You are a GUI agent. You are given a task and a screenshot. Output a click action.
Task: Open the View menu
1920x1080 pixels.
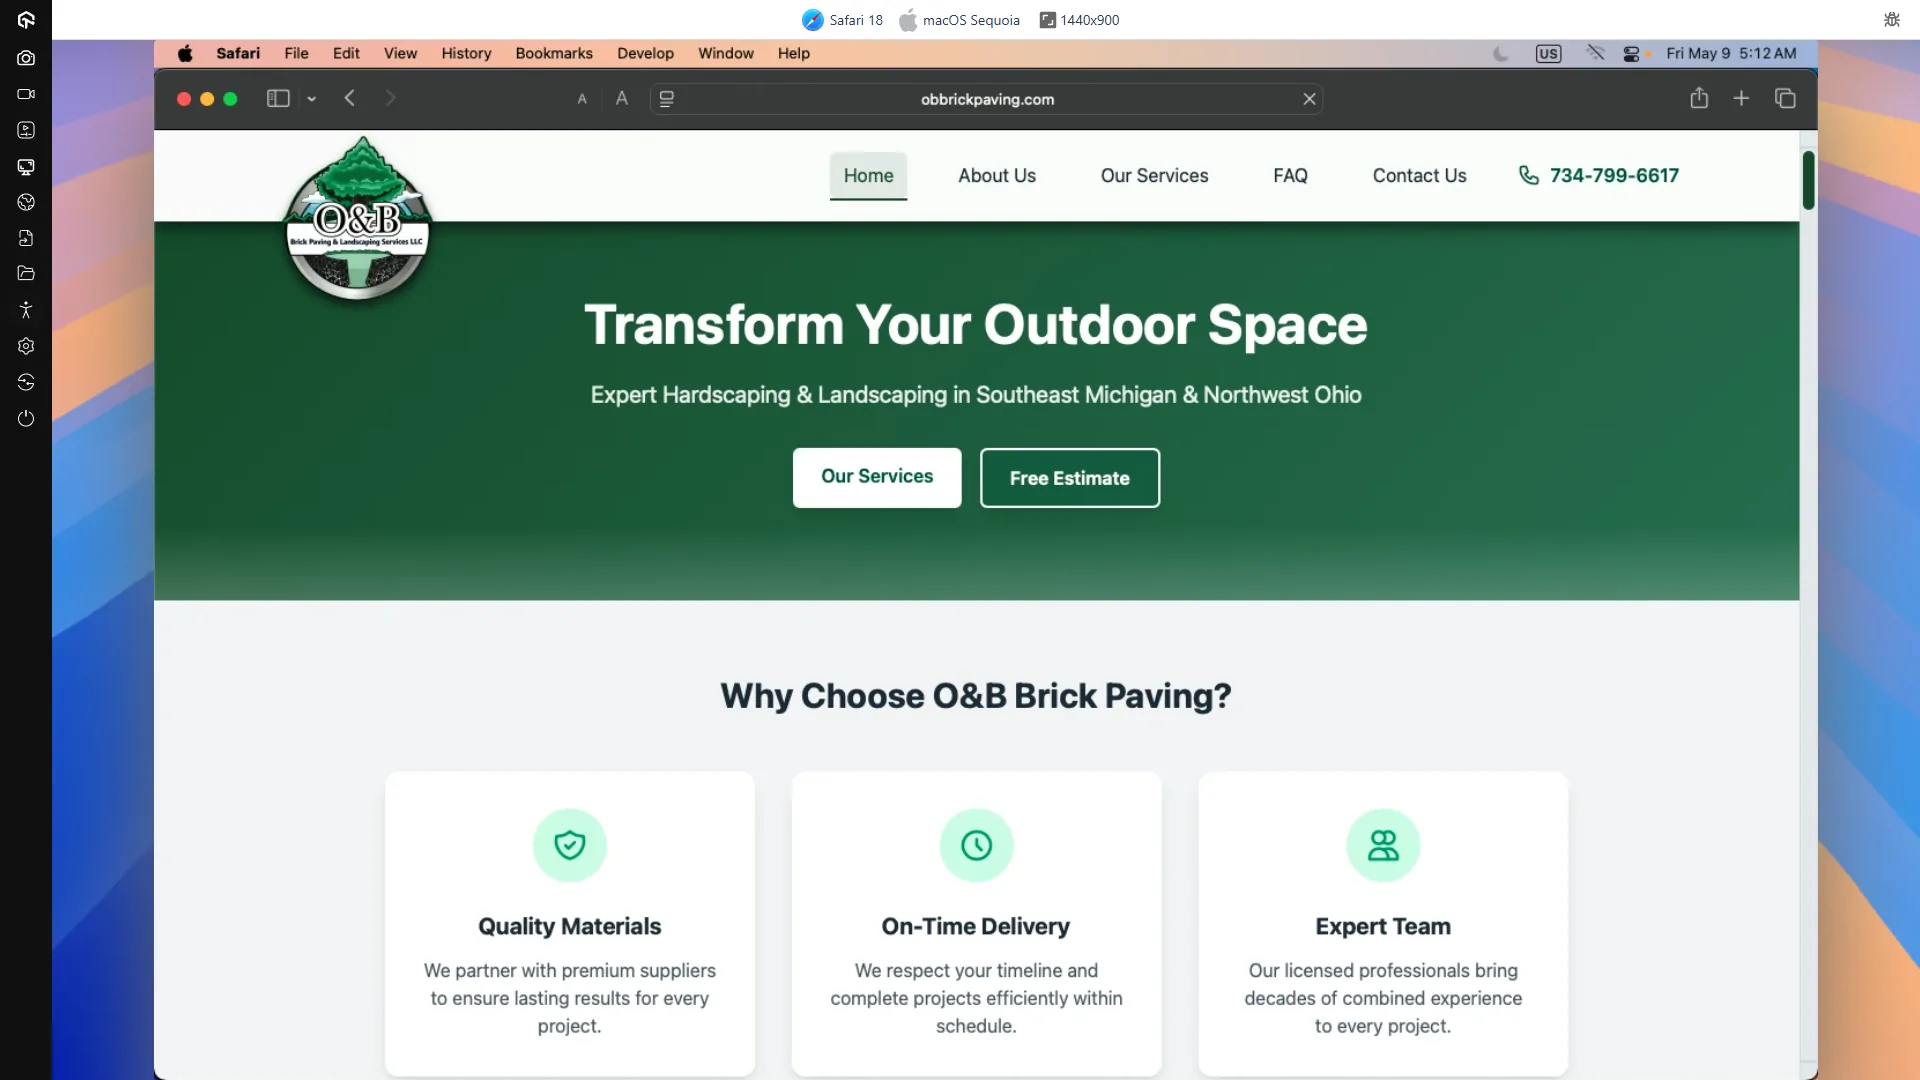tap(400, 53)
